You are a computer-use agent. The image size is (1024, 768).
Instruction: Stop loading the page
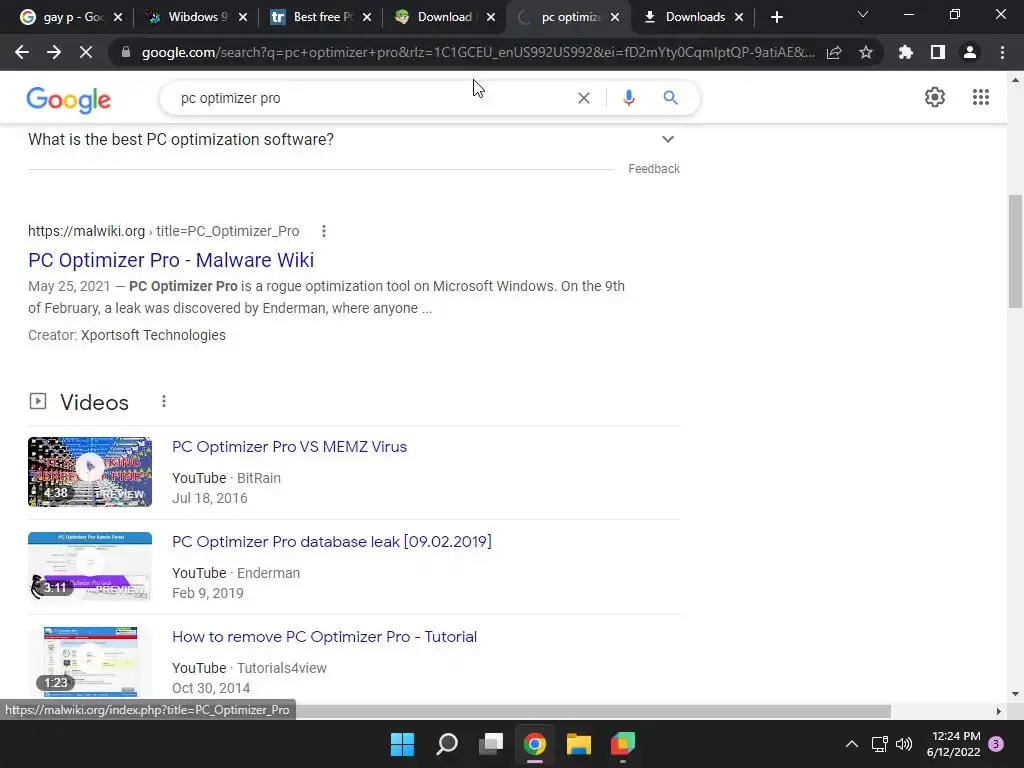[x=86, y=52]
